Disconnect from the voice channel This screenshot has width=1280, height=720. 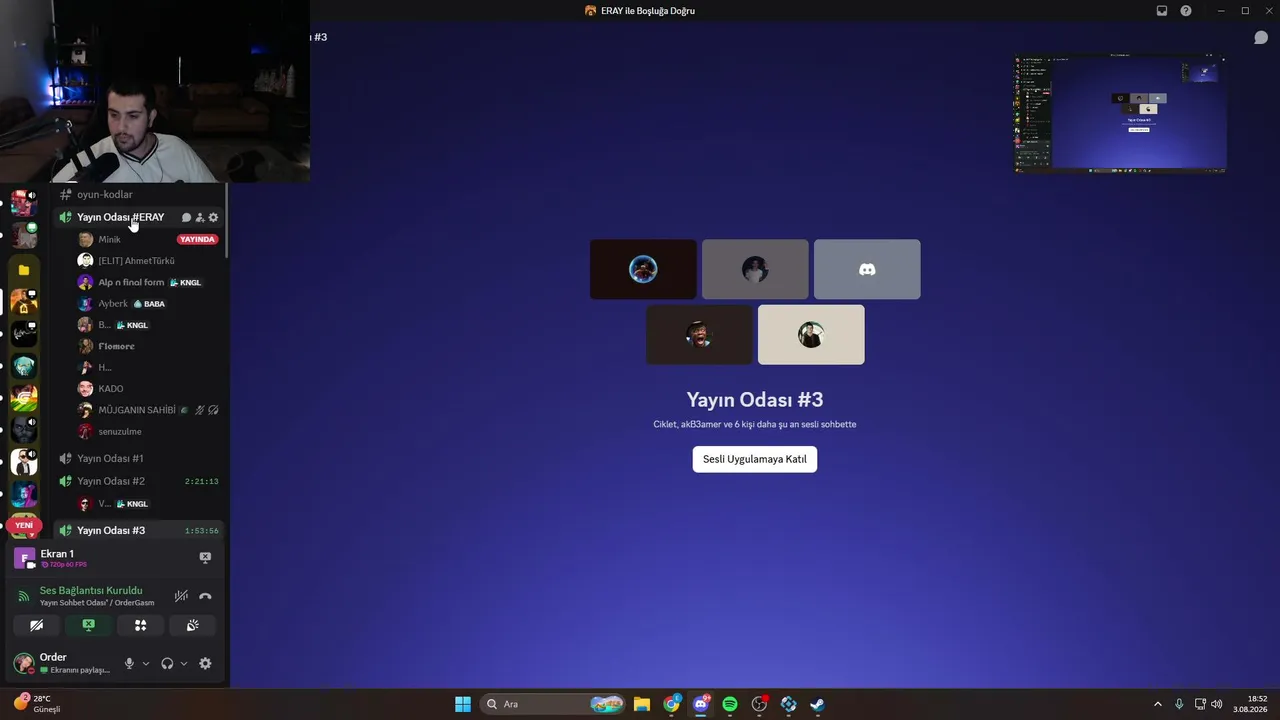click(205, 596)
